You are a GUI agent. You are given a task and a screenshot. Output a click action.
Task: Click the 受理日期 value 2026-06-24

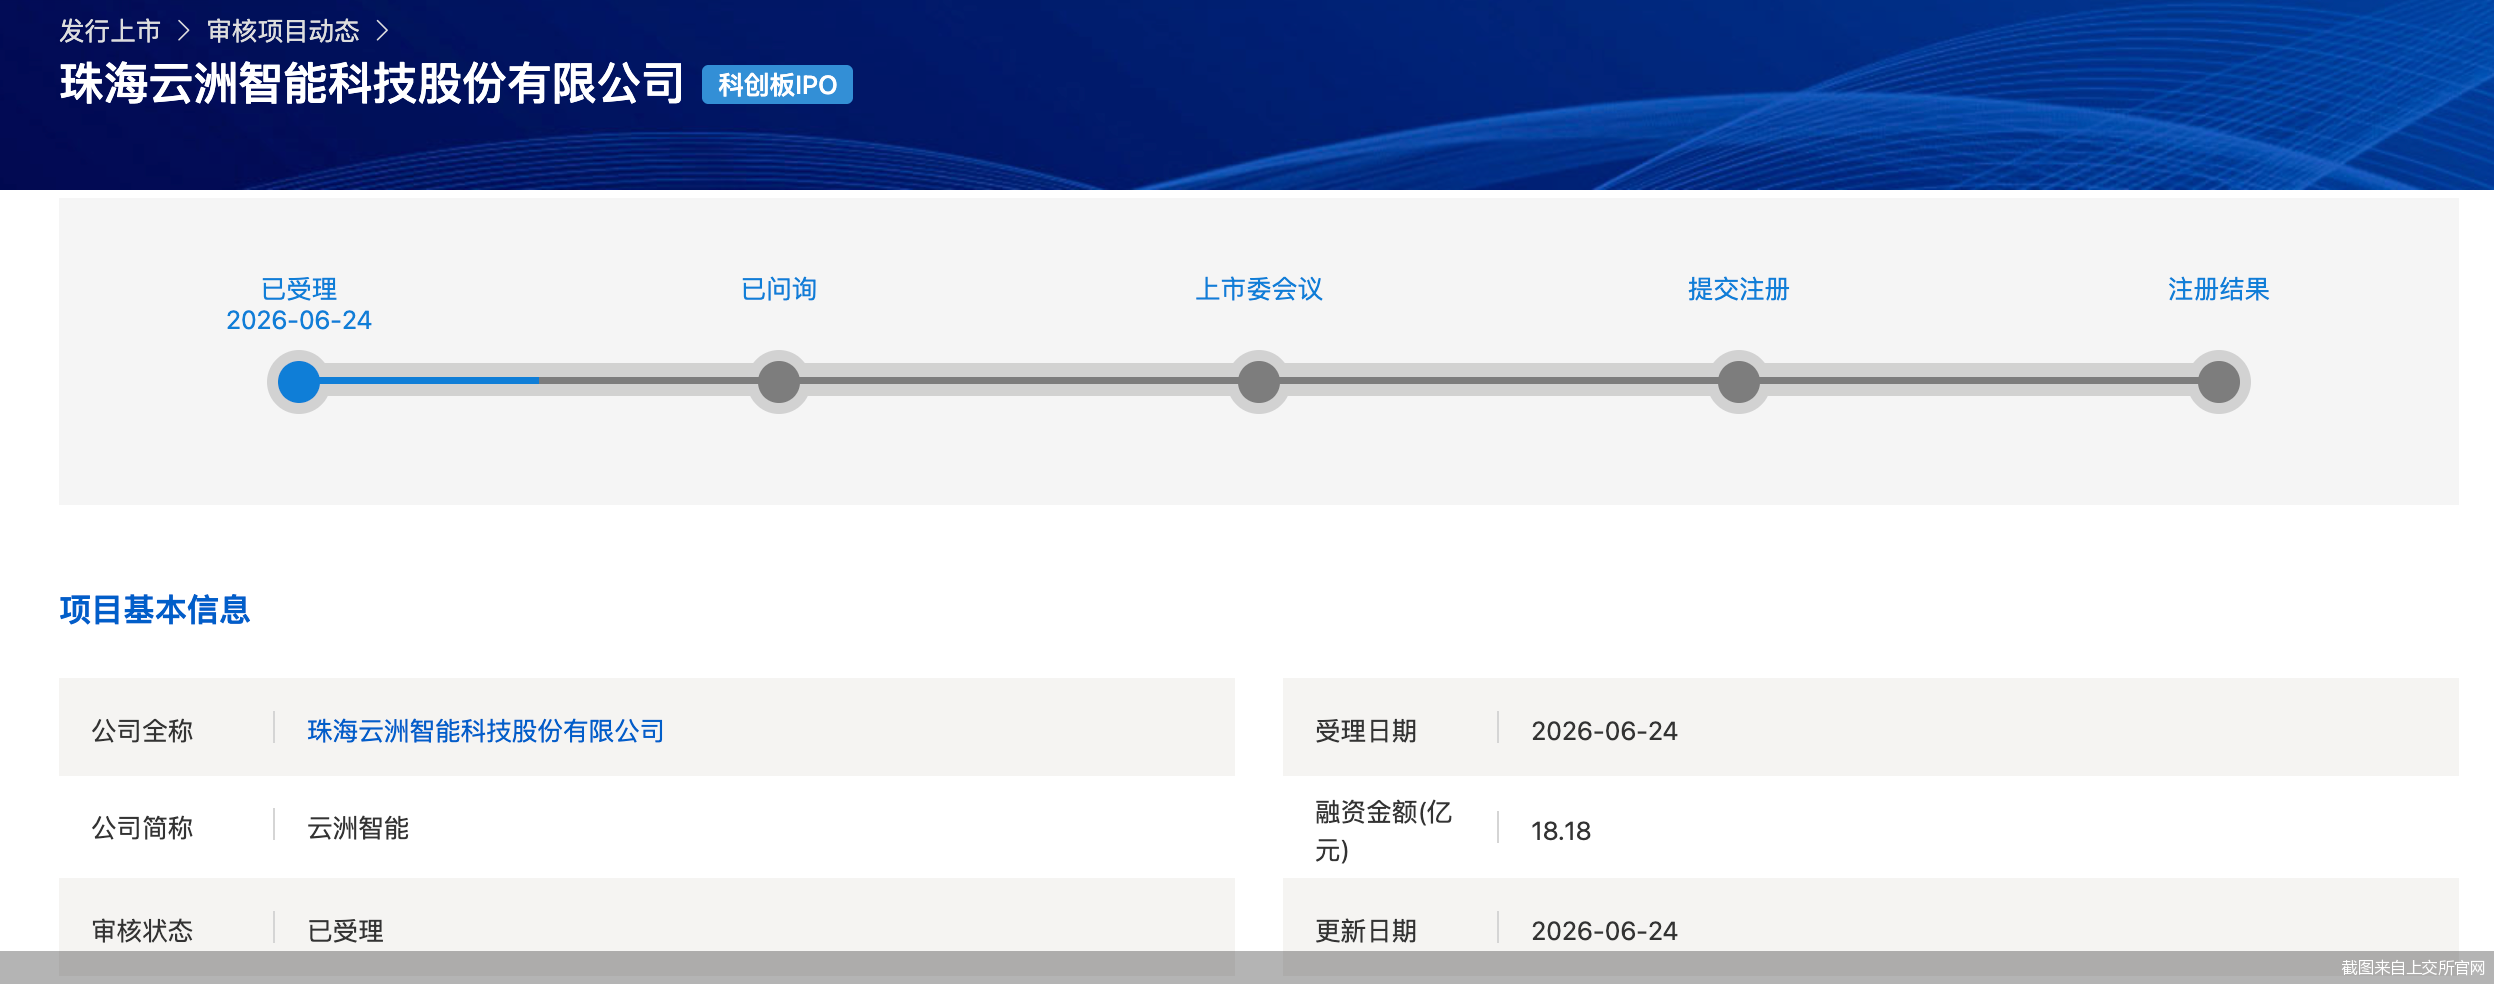click(1604, 731)
